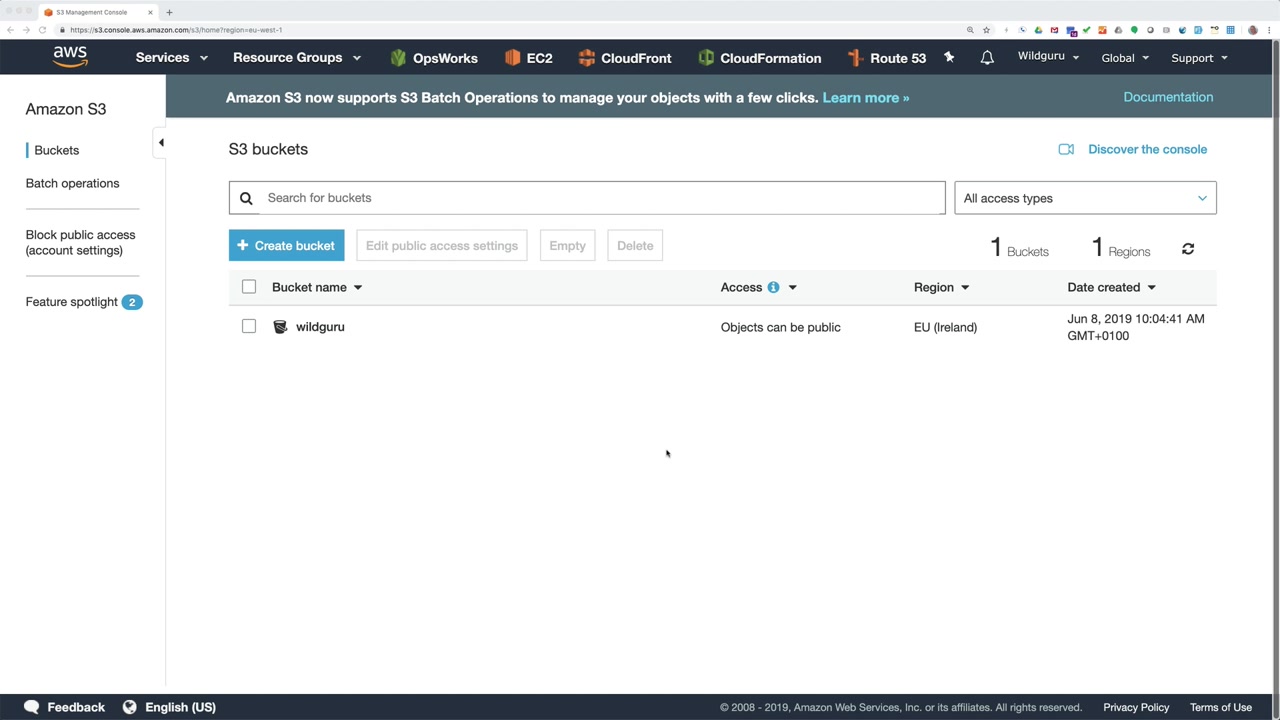Click the Empty button
Screen dimensions: 1280x720
(x=567, y=245)
